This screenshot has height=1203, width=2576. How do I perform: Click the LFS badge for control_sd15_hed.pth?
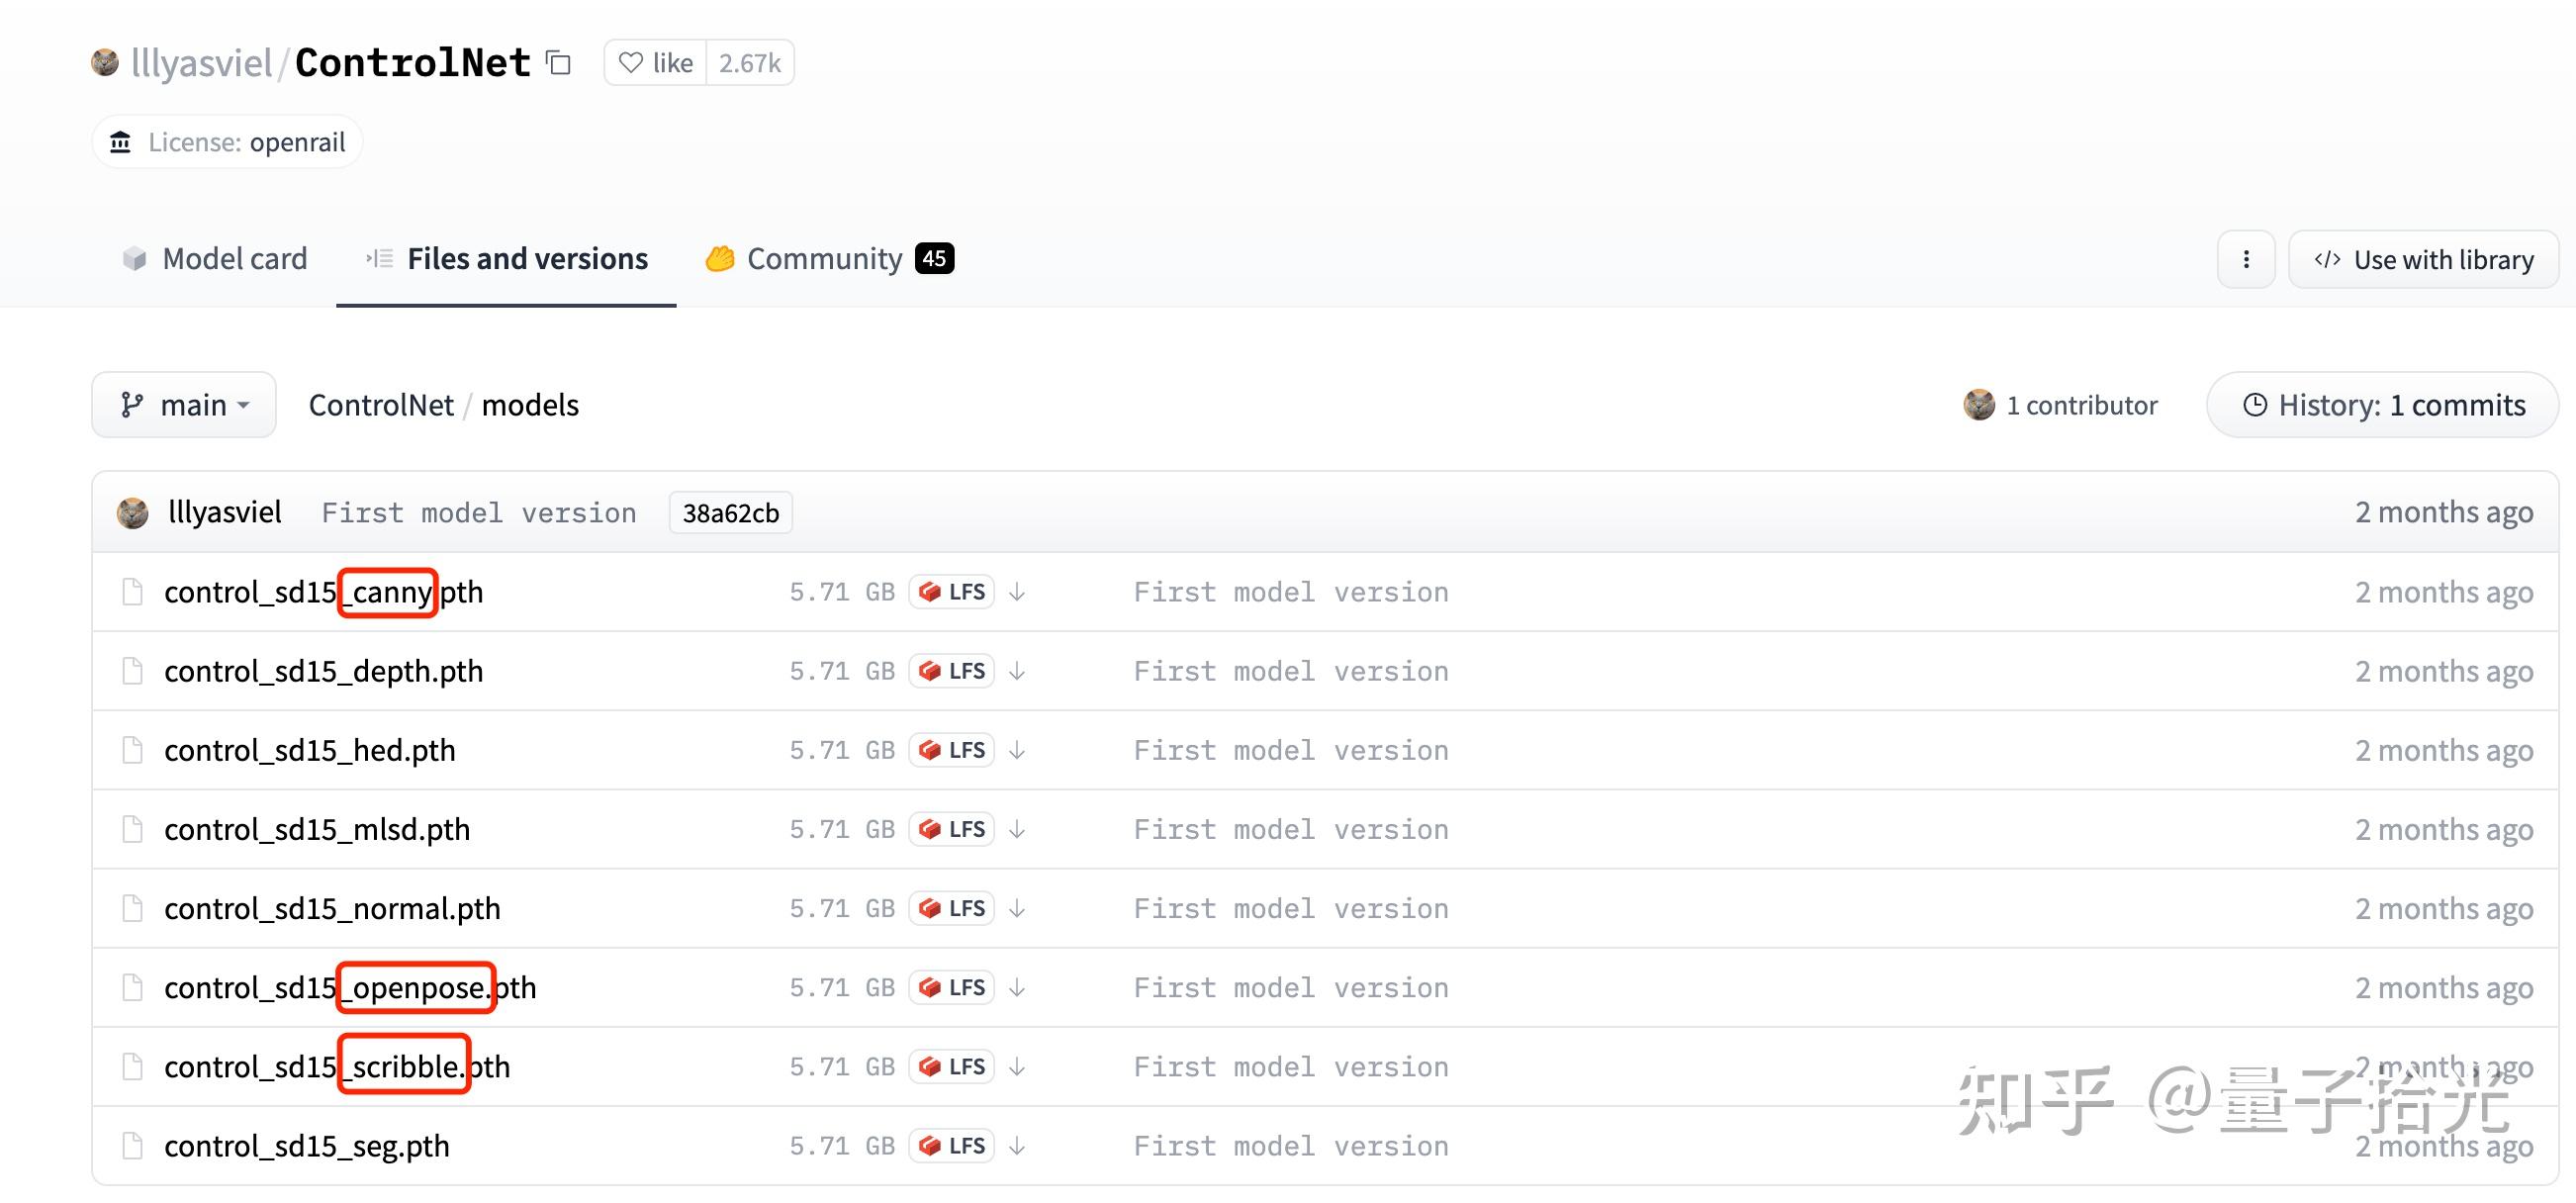[952, 750]
